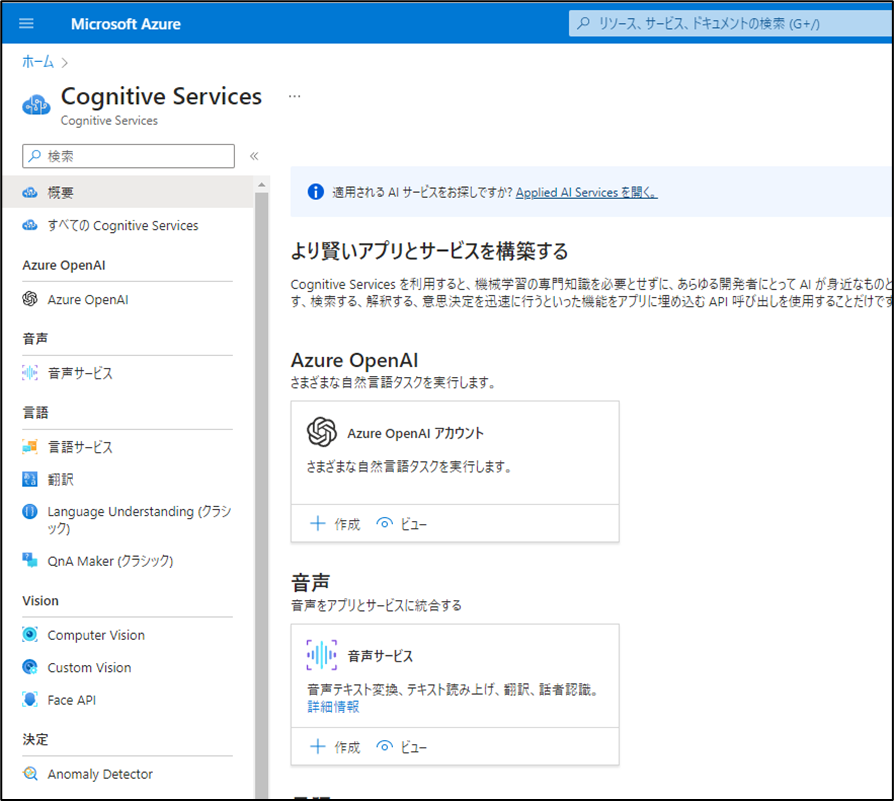Click the 翻訳 translator icon
The height and width of the screenshot is (801, 894).
pos(30,479)
